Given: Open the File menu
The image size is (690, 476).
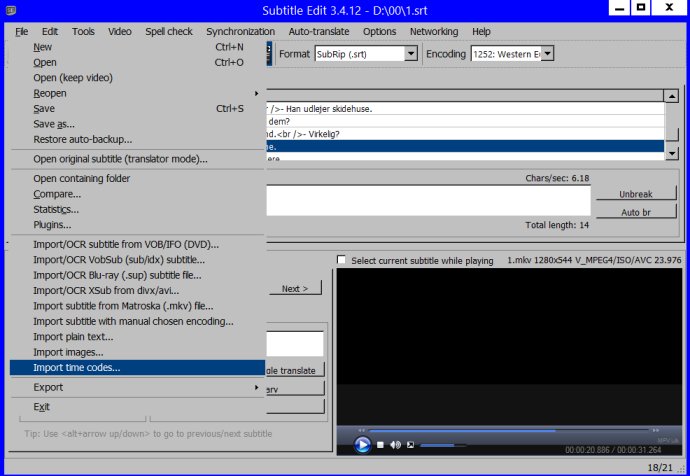Looking at the screenshot, I should point(21,32).
